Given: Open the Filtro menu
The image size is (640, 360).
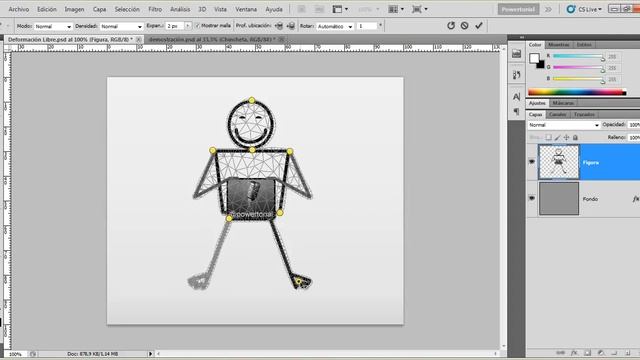Looking at the screenshot, I should click(155, 9).
